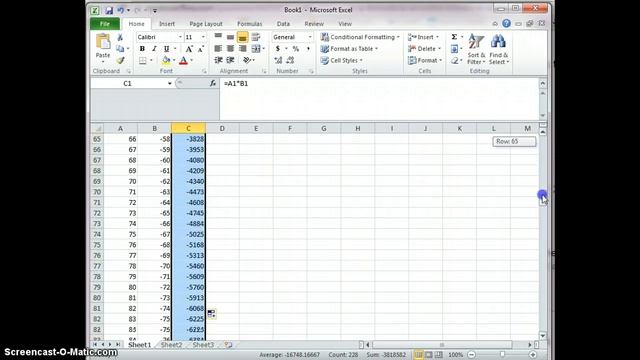The image size is (640, 360).
Task: Apply Accounting dollar number format
Action: (x=278, y=49)
